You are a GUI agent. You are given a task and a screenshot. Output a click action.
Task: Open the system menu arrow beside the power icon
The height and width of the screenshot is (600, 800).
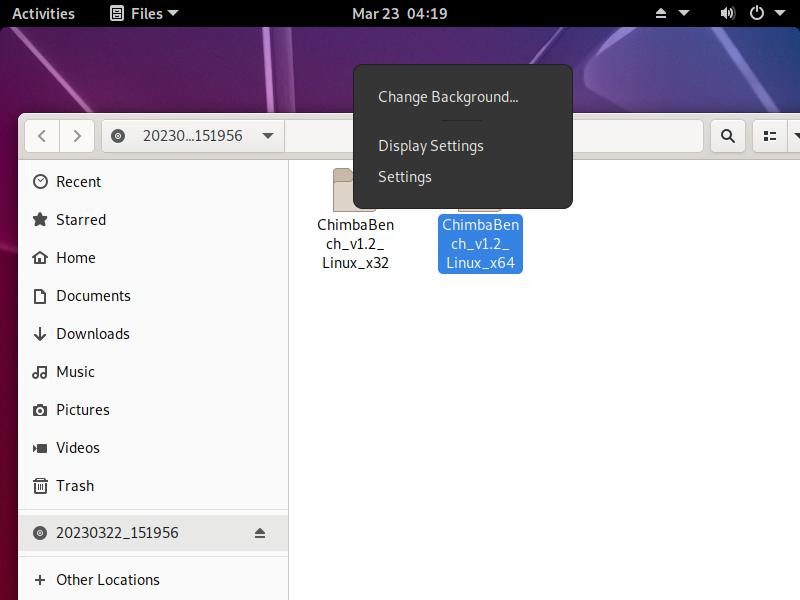tap(780, 13)
